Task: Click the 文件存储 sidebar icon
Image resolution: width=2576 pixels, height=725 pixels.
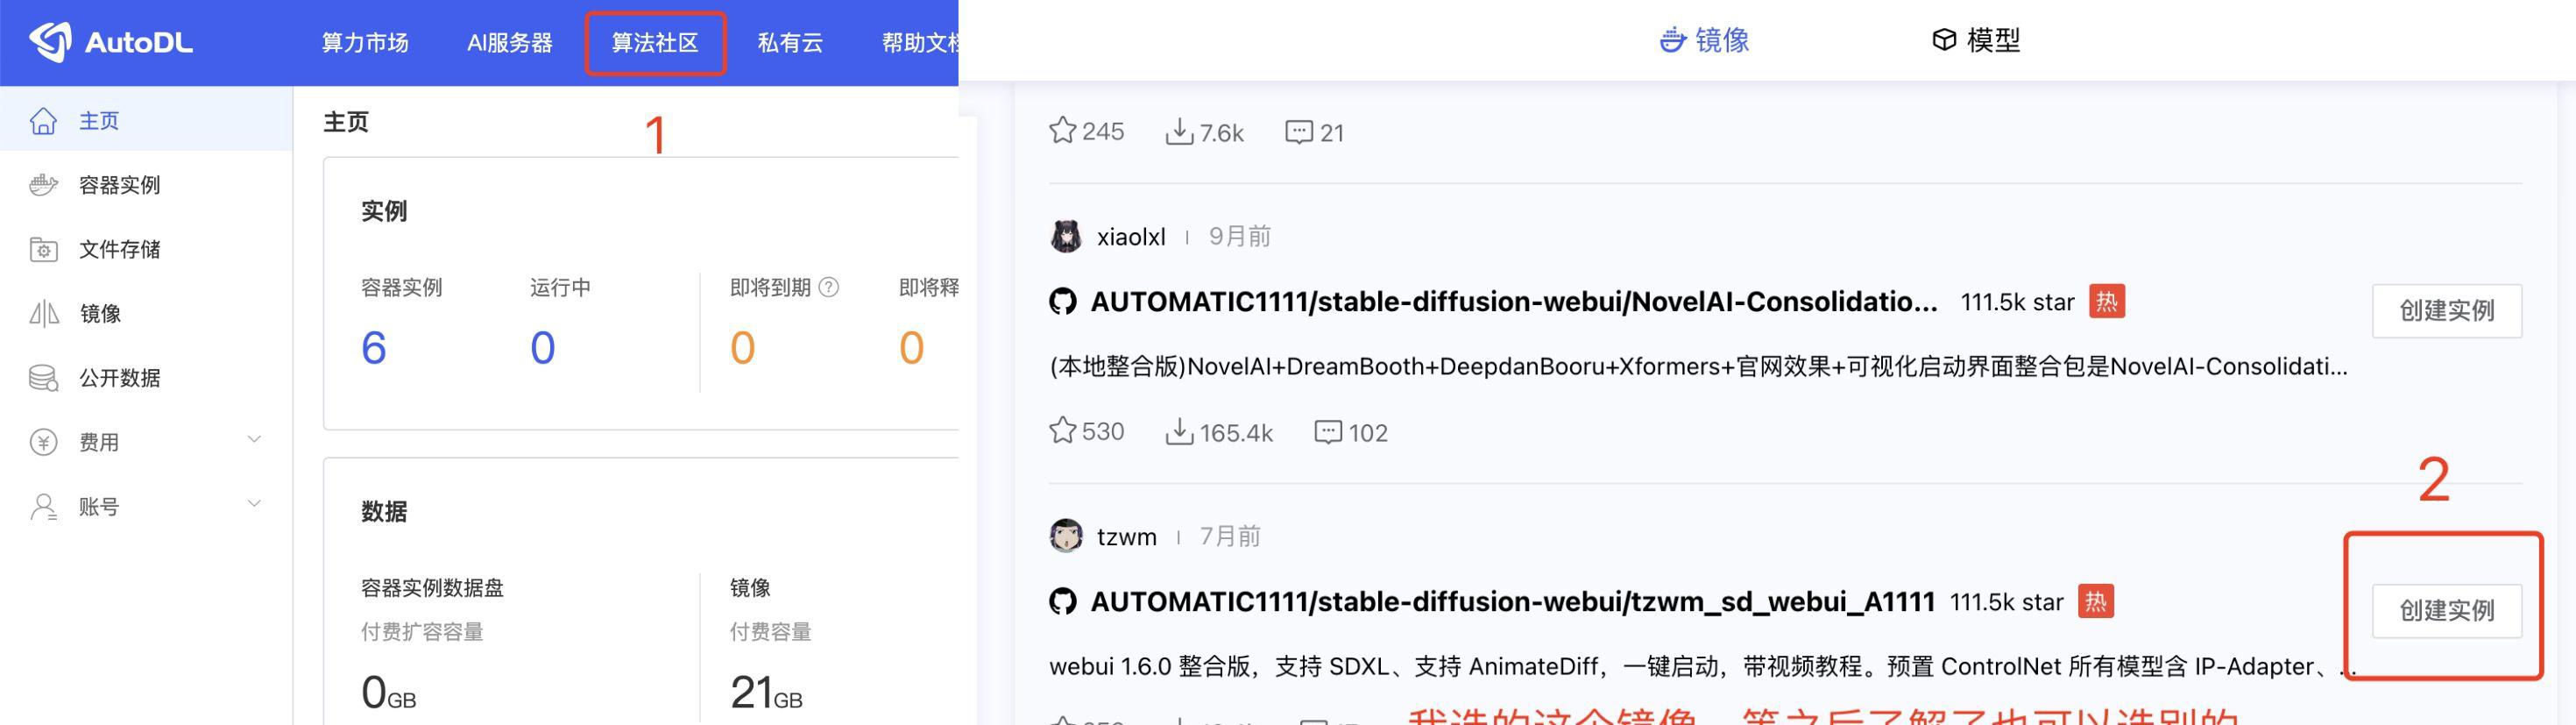Action: [x=43, y=249]
